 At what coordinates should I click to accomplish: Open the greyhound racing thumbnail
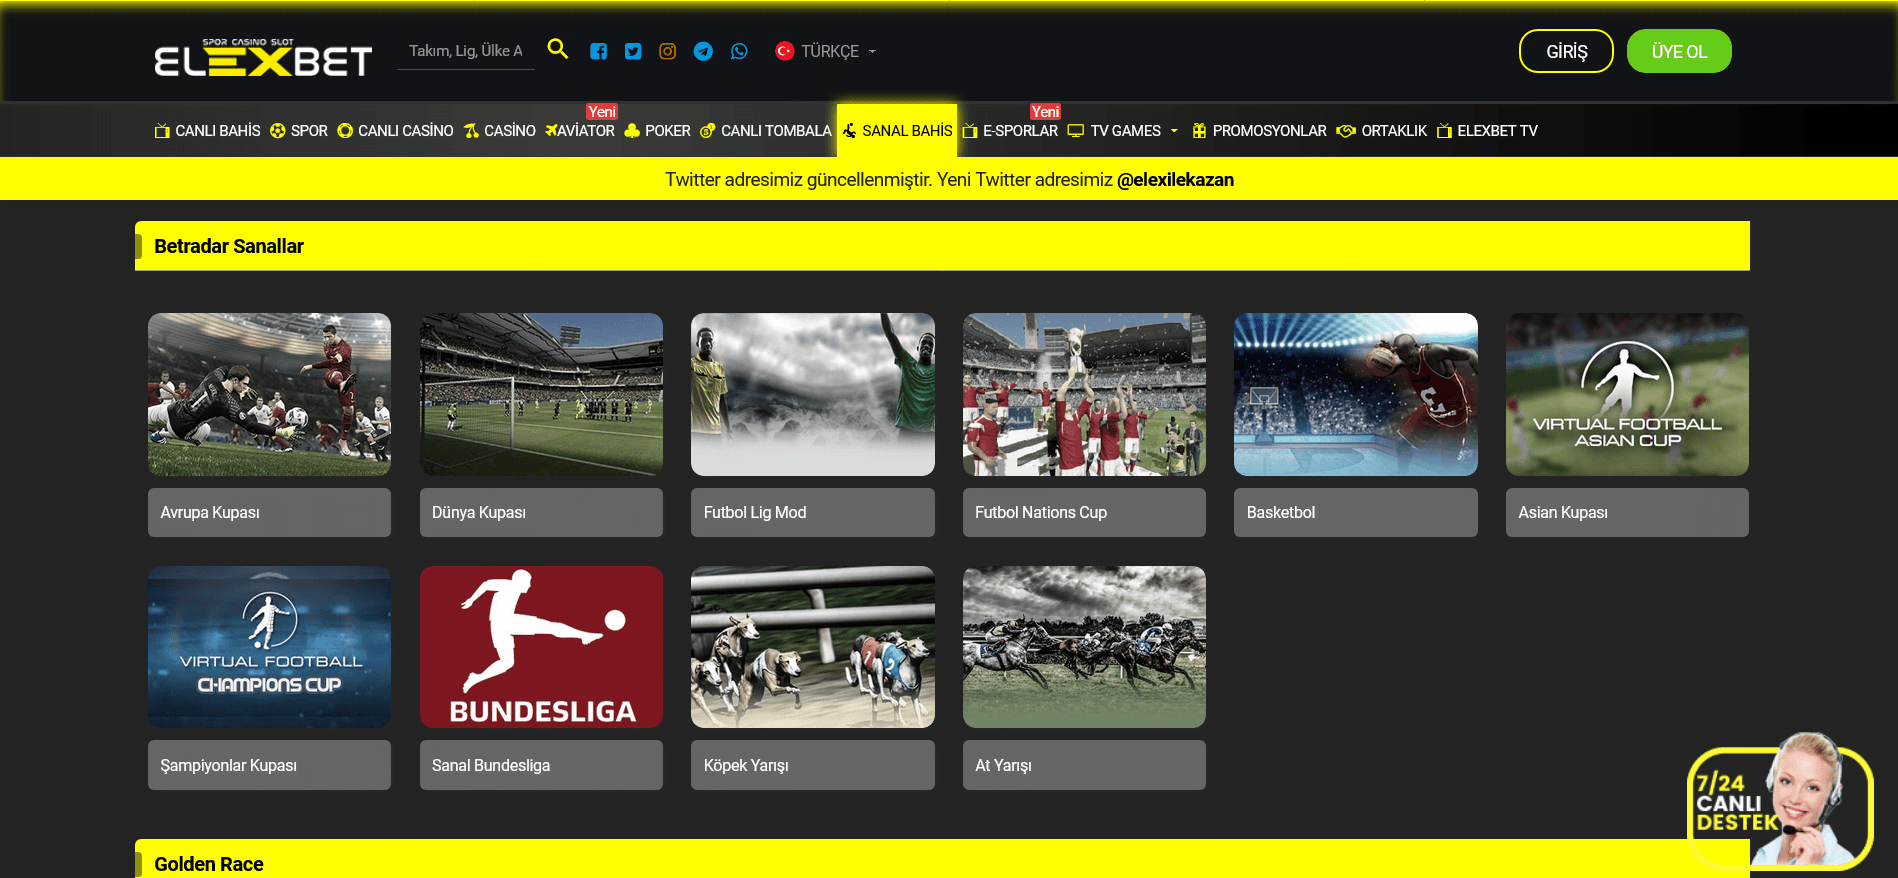tap(813, 647)
